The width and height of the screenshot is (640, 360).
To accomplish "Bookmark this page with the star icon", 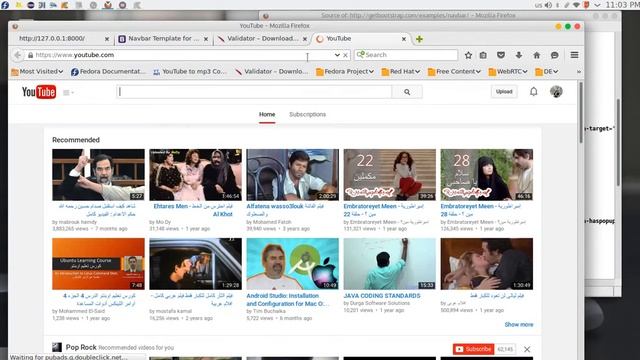I will click(468, 55).
